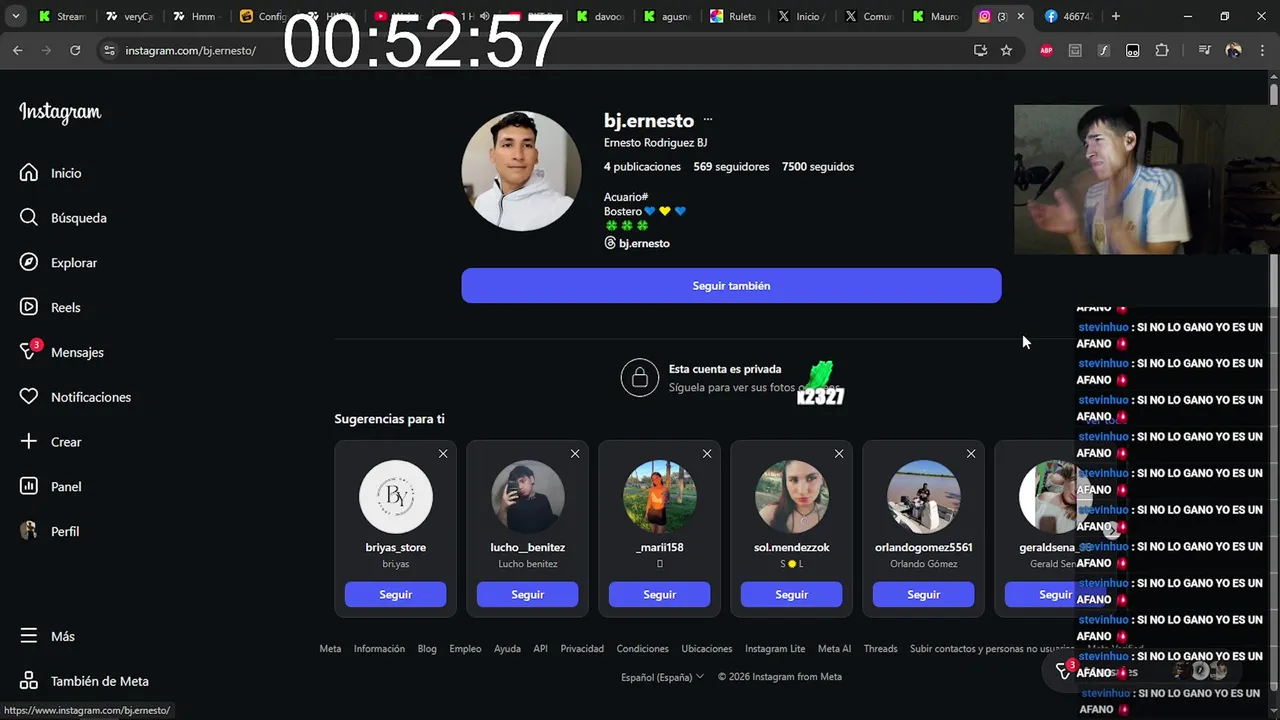
Task: Open the Notificaciones heart icon
Action: 29,397
